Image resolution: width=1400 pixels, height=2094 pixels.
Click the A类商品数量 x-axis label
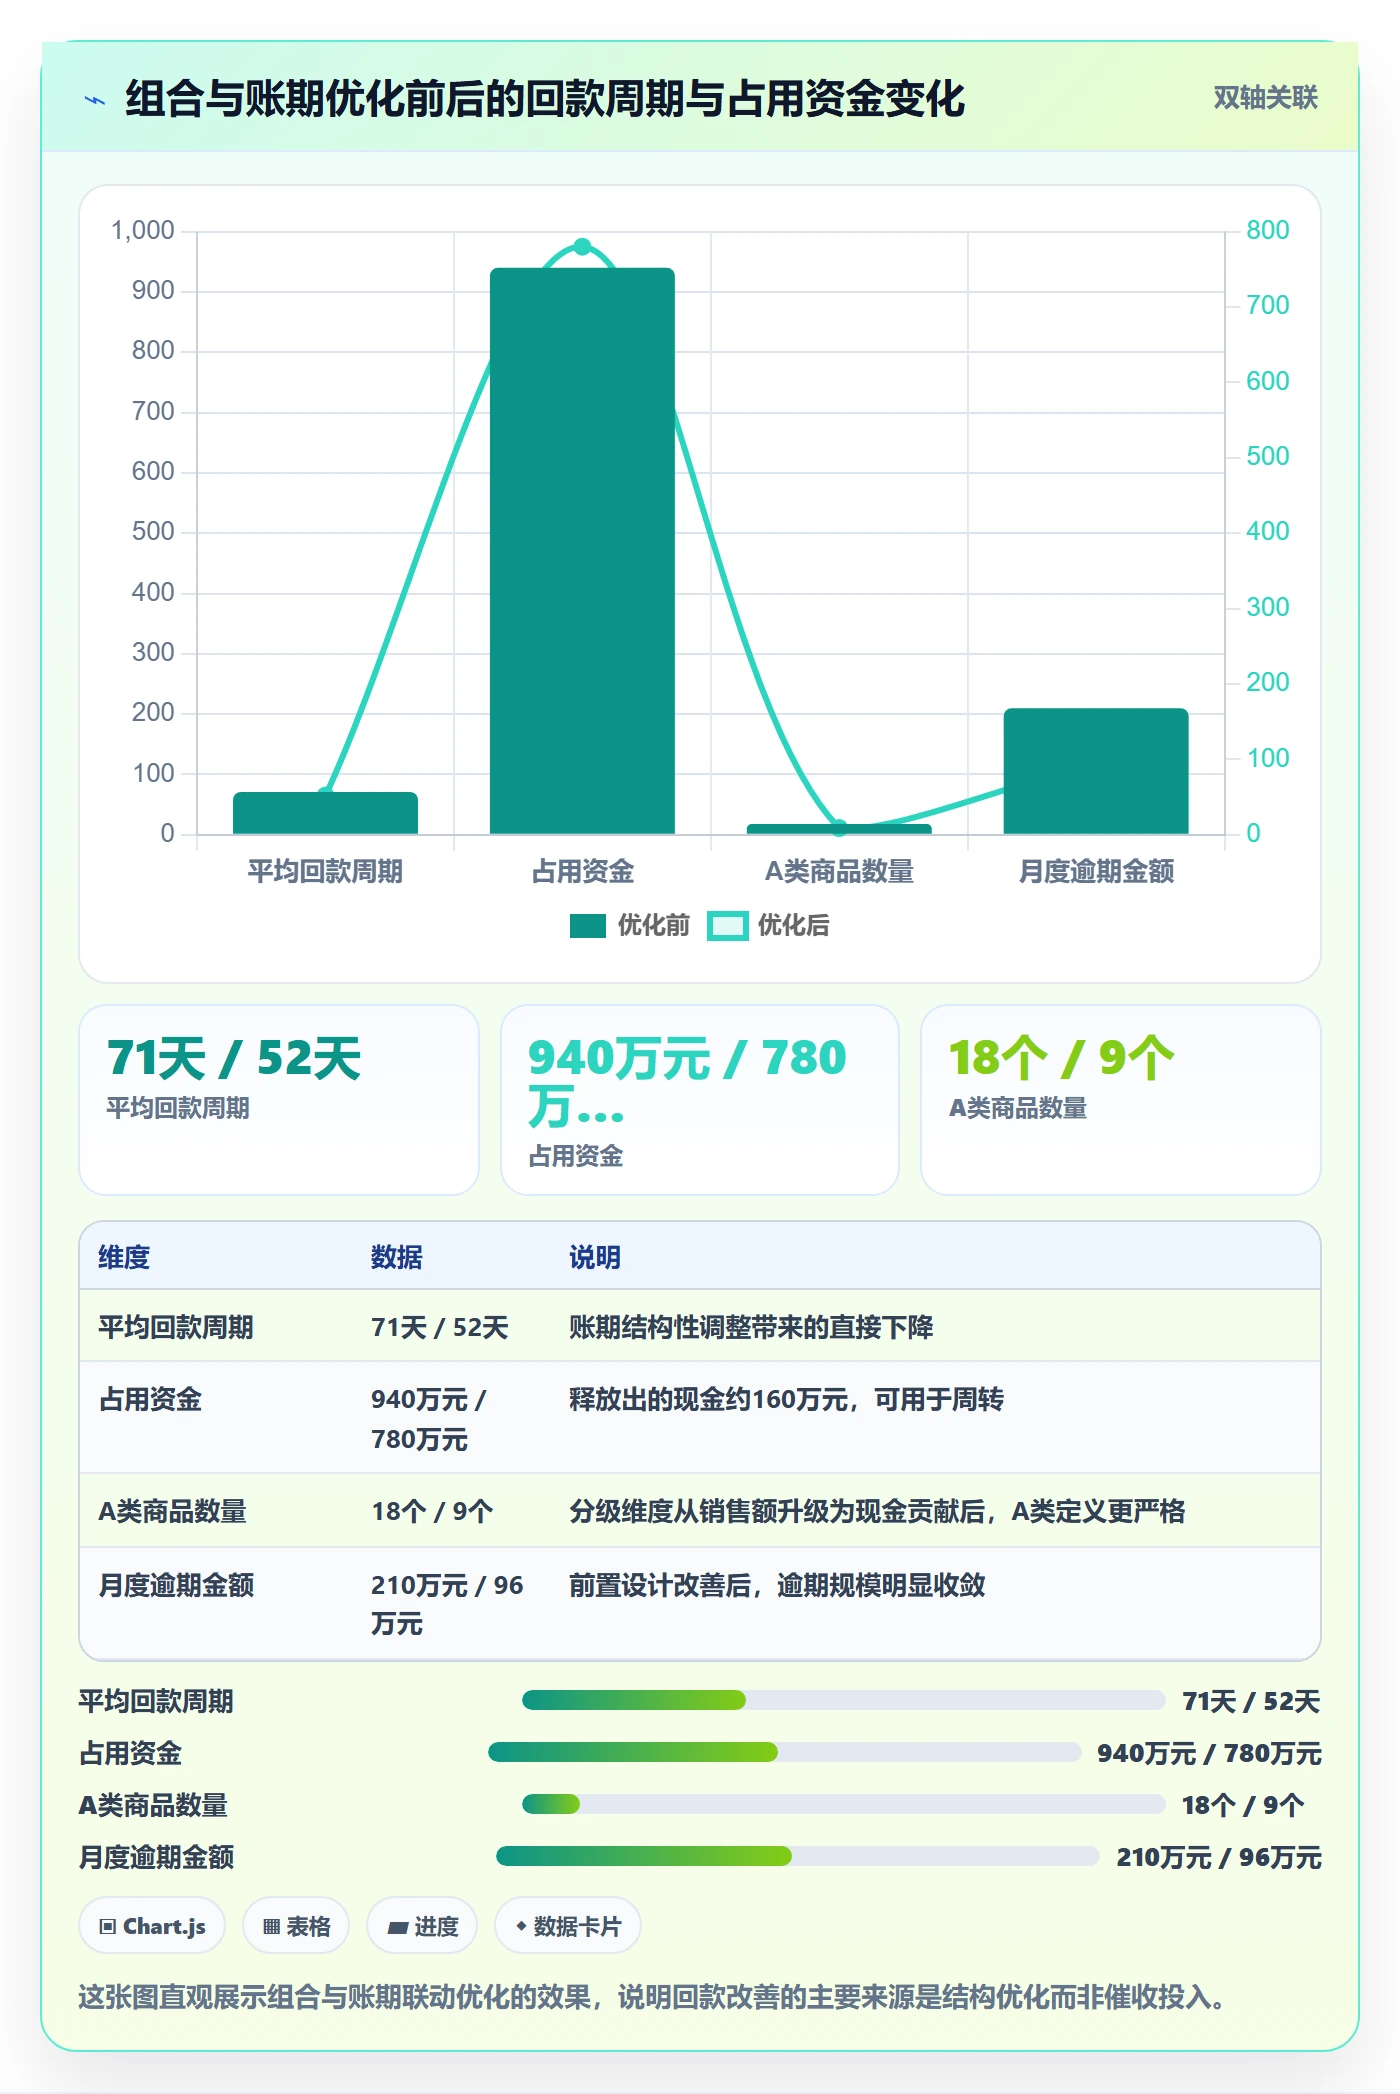coord(839,871)
